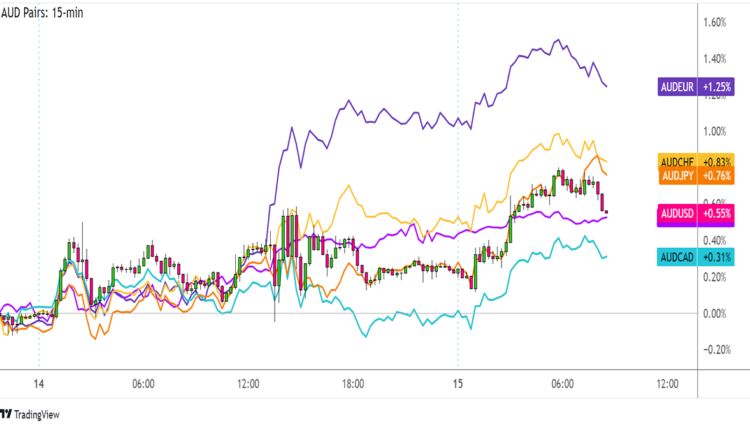Click the AUDJPY +0.76% value tag
Viewport: 750px width, 430px height.
tap(718, 175)
